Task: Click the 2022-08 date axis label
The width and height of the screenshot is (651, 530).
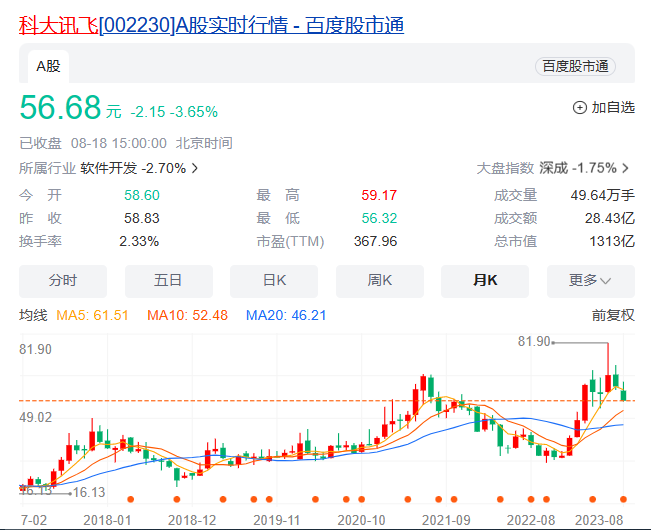Action: [531, 520]
